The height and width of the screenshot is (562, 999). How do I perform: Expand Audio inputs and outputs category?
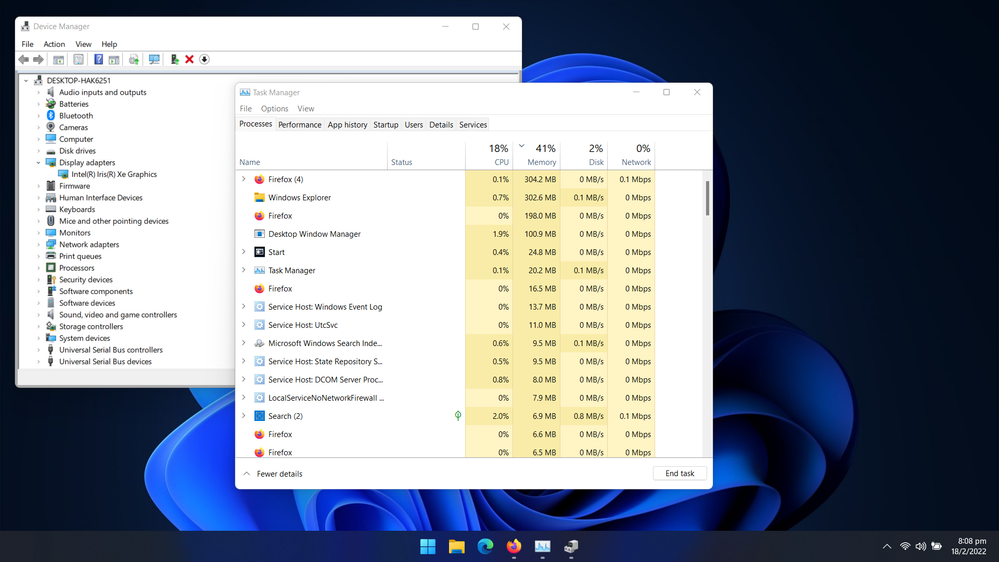(x=38, y=92)
